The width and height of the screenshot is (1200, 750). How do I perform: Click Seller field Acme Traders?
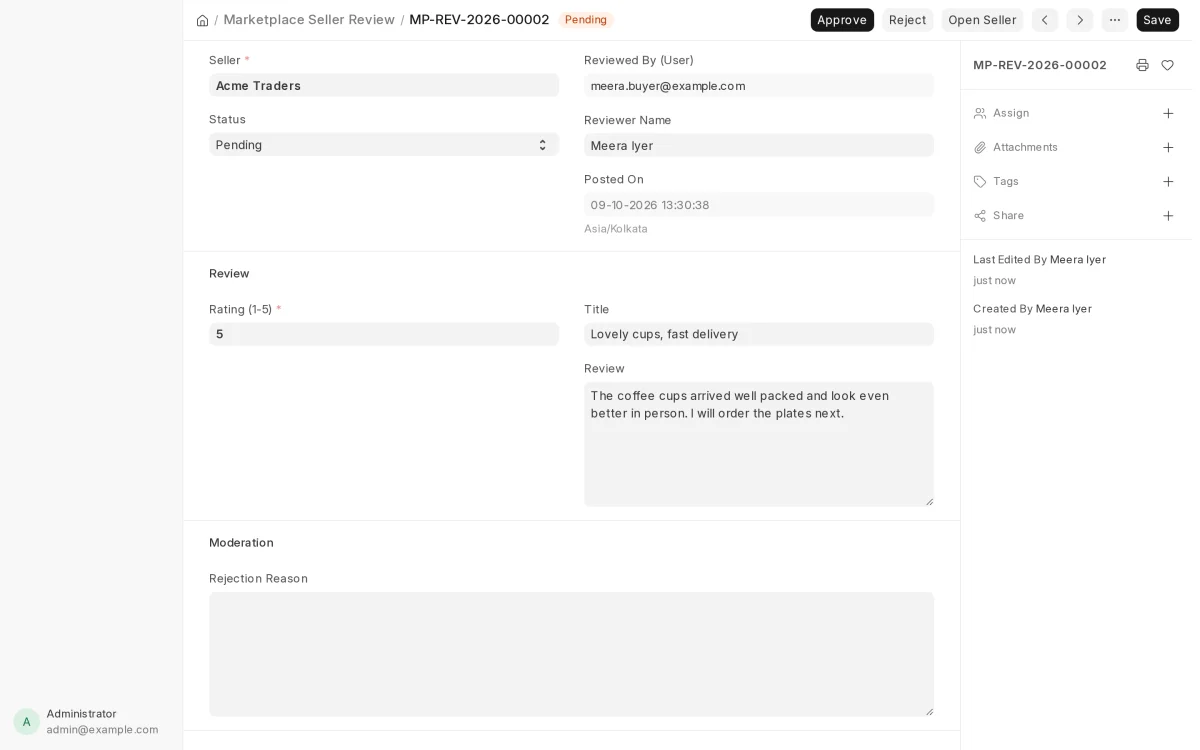pyautogui.click(x=384, y=85)
